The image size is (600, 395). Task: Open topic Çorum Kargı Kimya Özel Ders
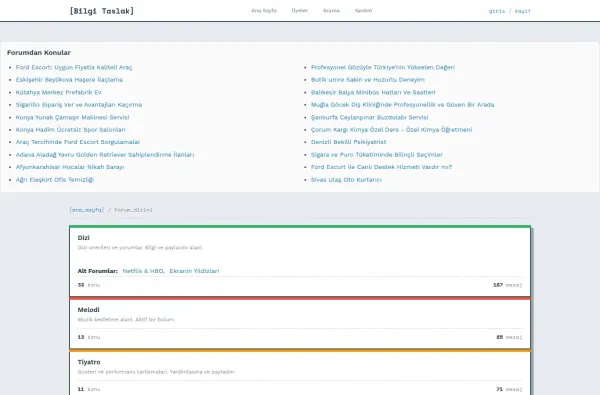[391, 129]
